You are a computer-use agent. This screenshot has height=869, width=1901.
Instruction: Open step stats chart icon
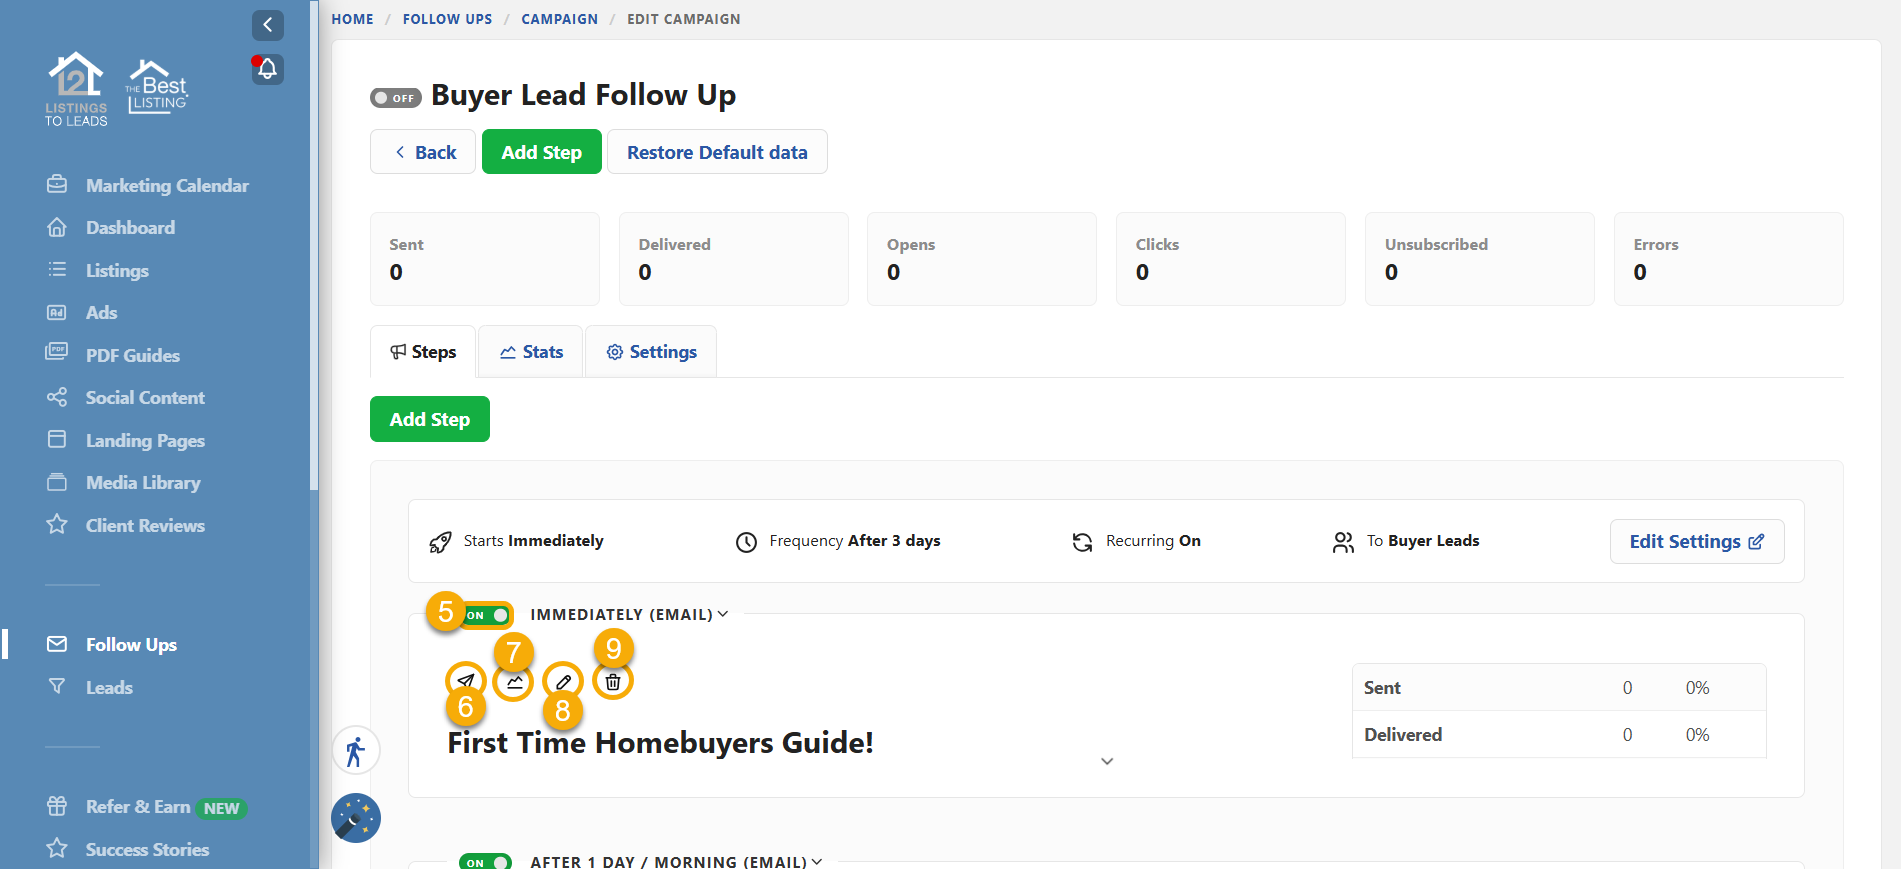(514, 682)
